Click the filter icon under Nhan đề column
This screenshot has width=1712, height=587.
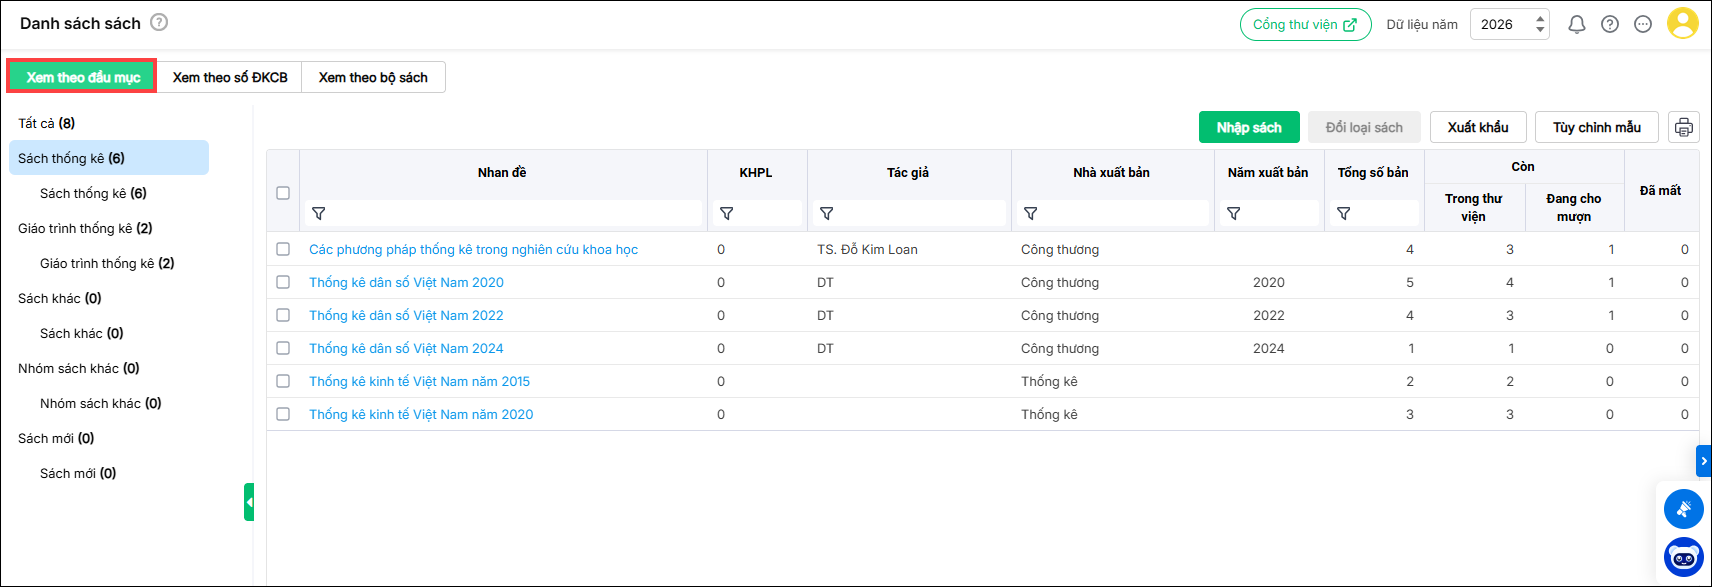pyautogui.click(x=319, y=214)
